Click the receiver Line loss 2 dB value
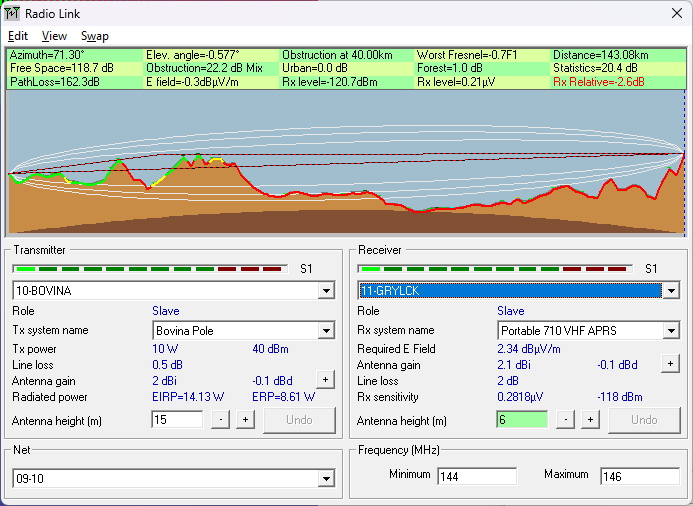 point(508,381)
